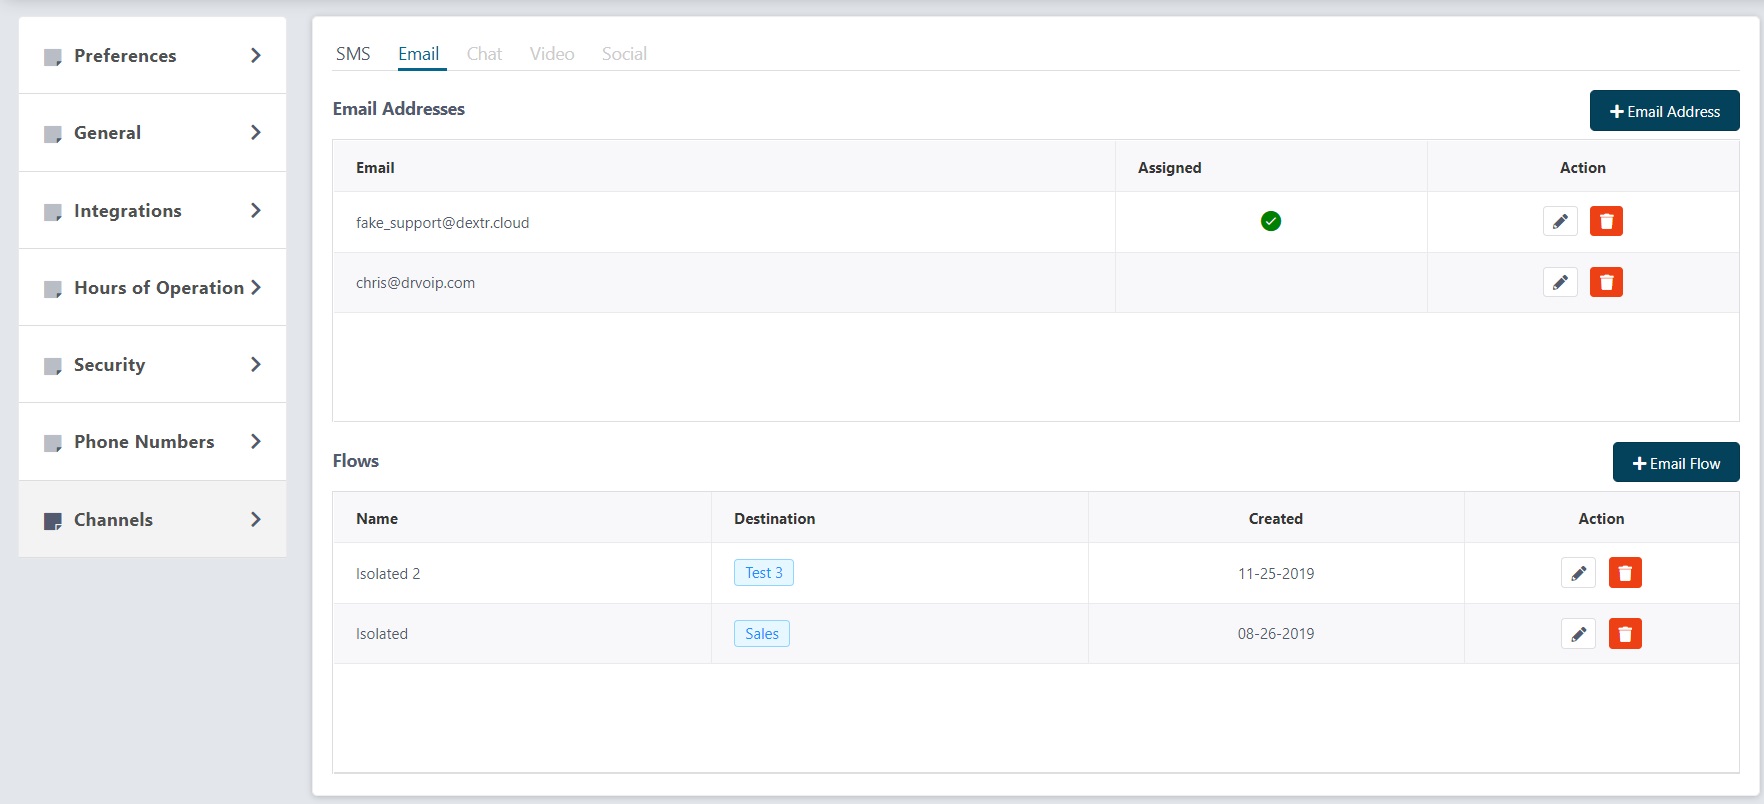Click the Sales destination tag
Viewport: 1764px width, 804px height.
(x=762, y=634)
